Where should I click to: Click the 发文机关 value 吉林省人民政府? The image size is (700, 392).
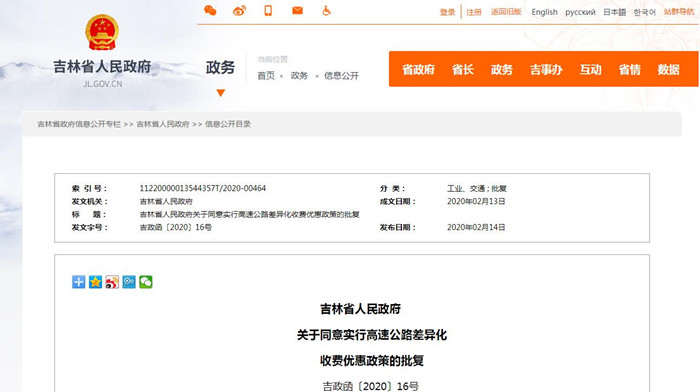tap(166, 201)
